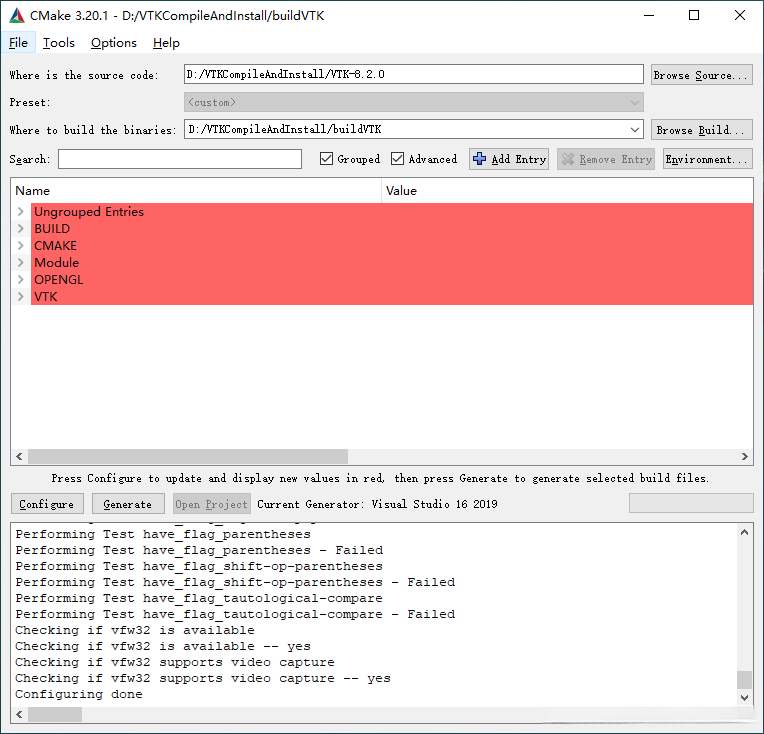Open the Tools menu
This screenshot has width=764, height=734.
click(58, 43)
